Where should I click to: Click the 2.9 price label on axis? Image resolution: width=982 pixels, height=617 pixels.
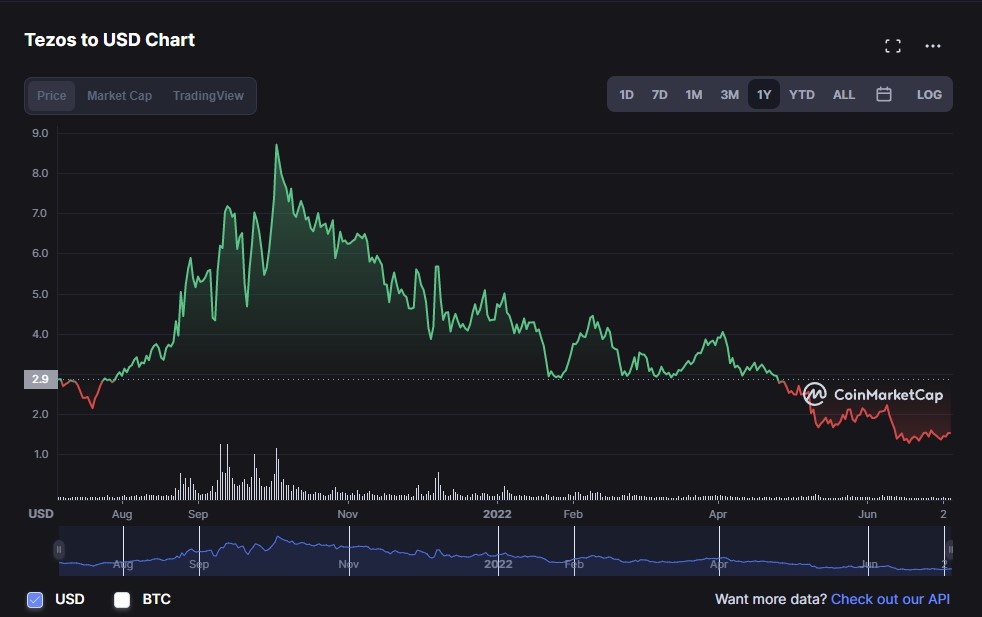[x=41, y=380]
